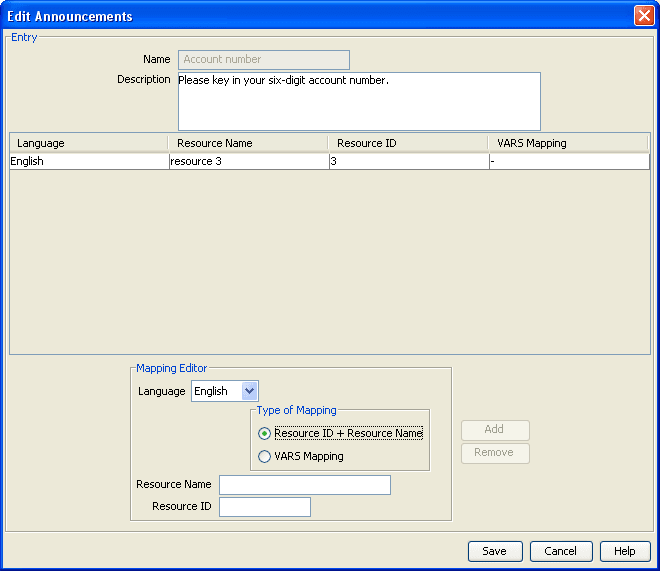Click the Cancel button

(x=561, y=551)
